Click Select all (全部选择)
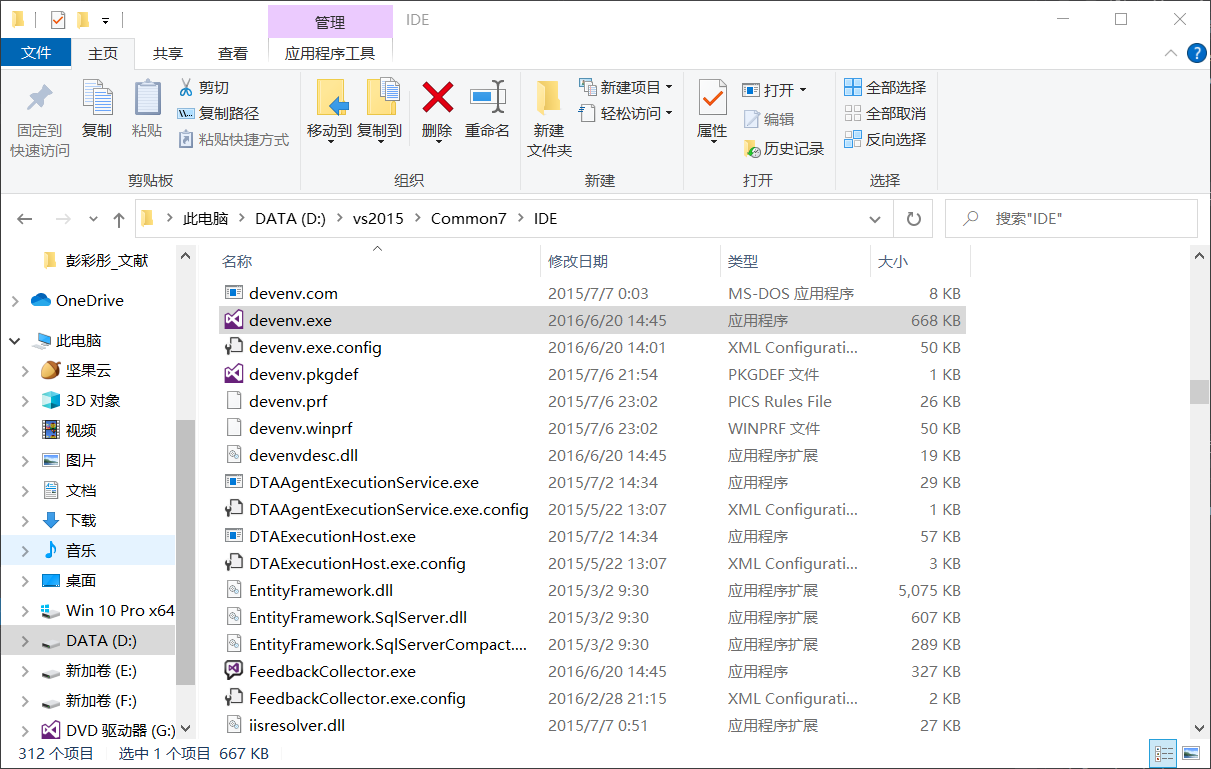 885,88
